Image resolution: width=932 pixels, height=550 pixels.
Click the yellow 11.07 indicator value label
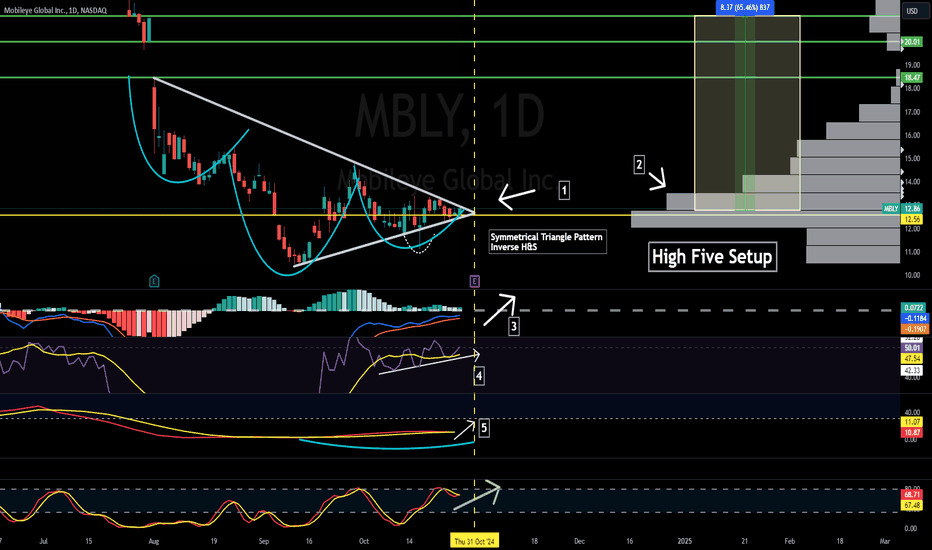click(x=912, y=422)
